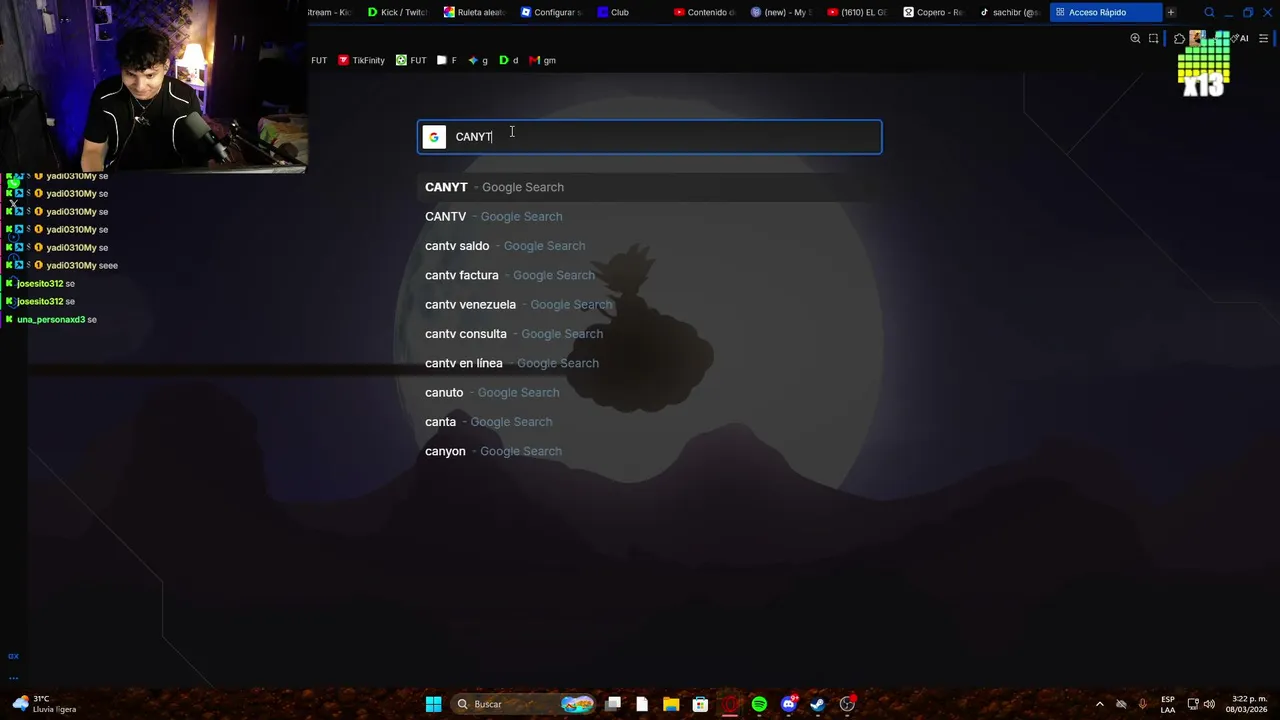Choose the cantv saldo suggestion

click(649, 246)
